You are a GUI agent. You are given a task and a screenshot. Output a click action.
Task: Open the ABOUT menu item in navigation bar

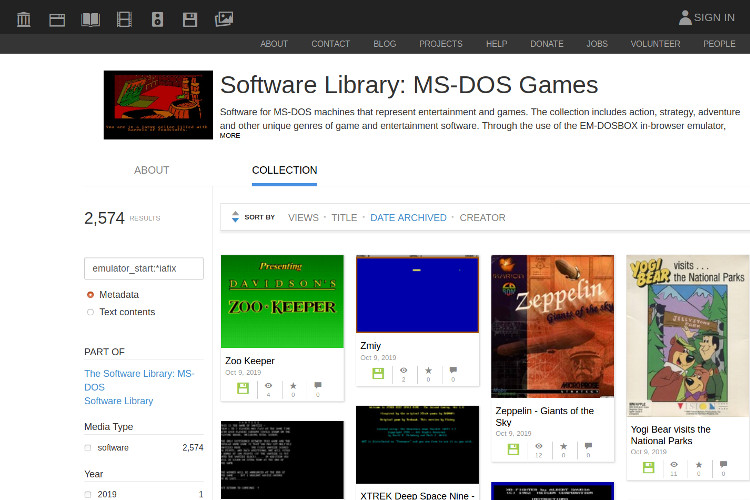[x=274, y=44]
